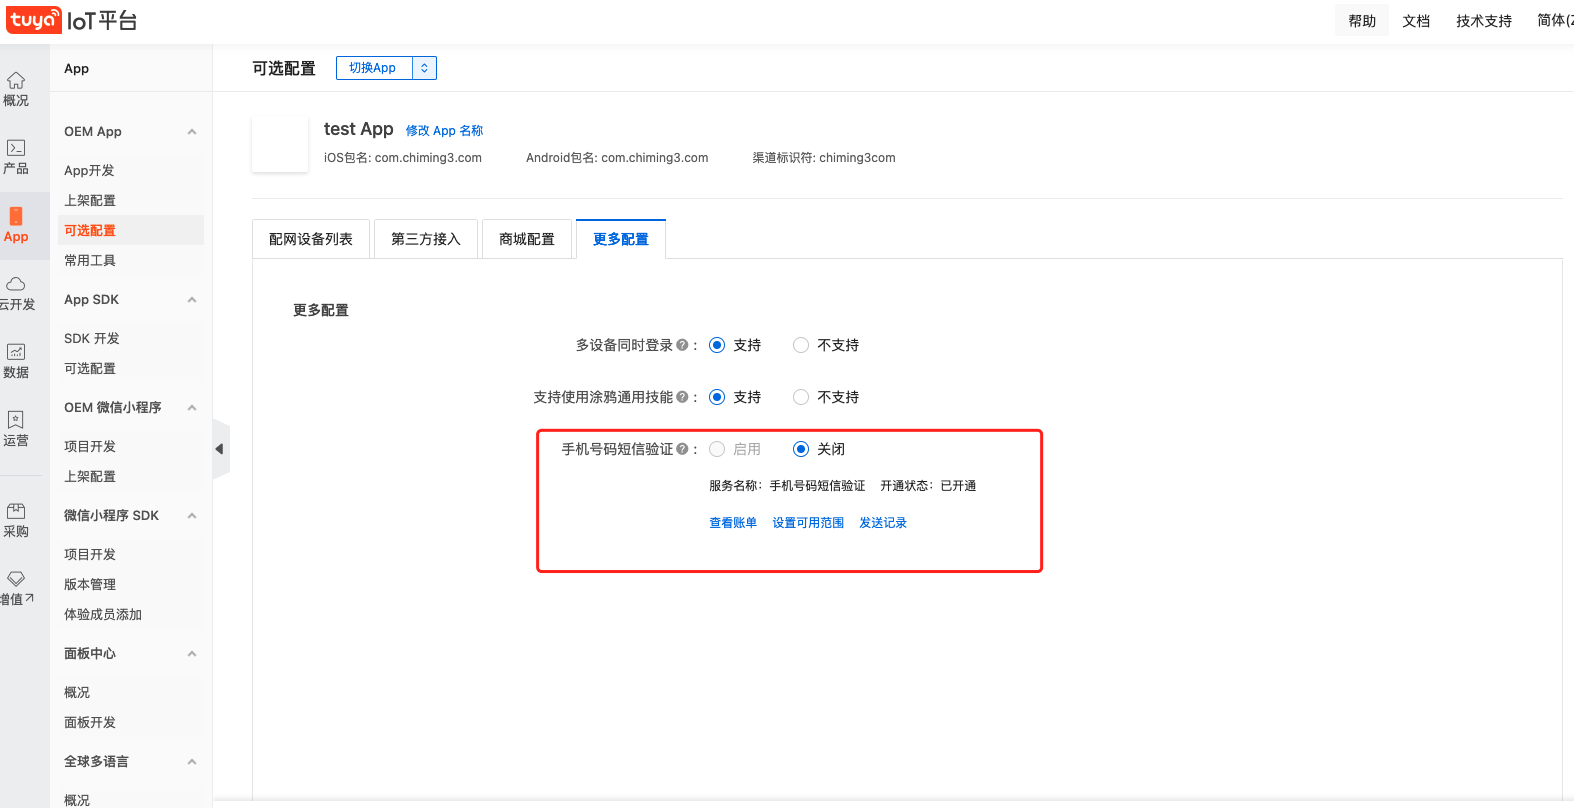The height and width of the screenshot is (808, 1574).
Task: Select 关闭 for 手机号码短信验证
Action: tap(801, 449)
